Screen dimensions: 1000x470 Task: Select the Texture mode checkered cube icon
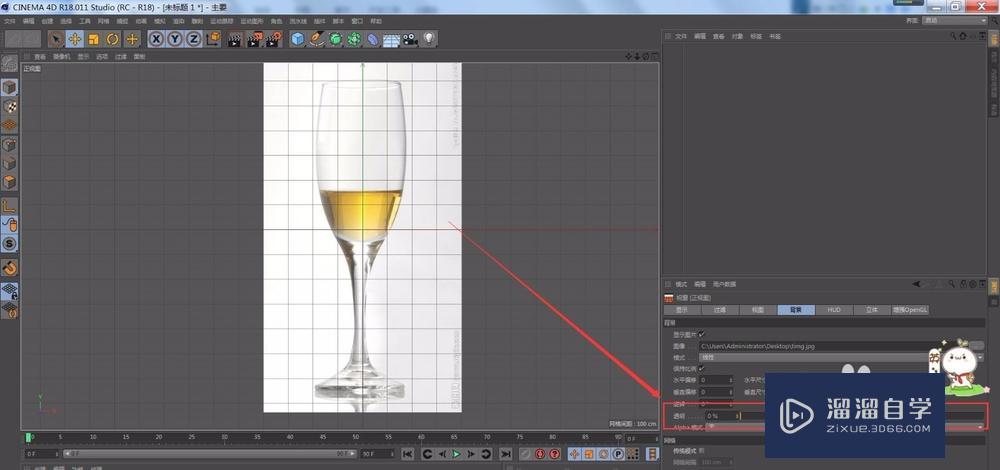(x=9, y=106)
